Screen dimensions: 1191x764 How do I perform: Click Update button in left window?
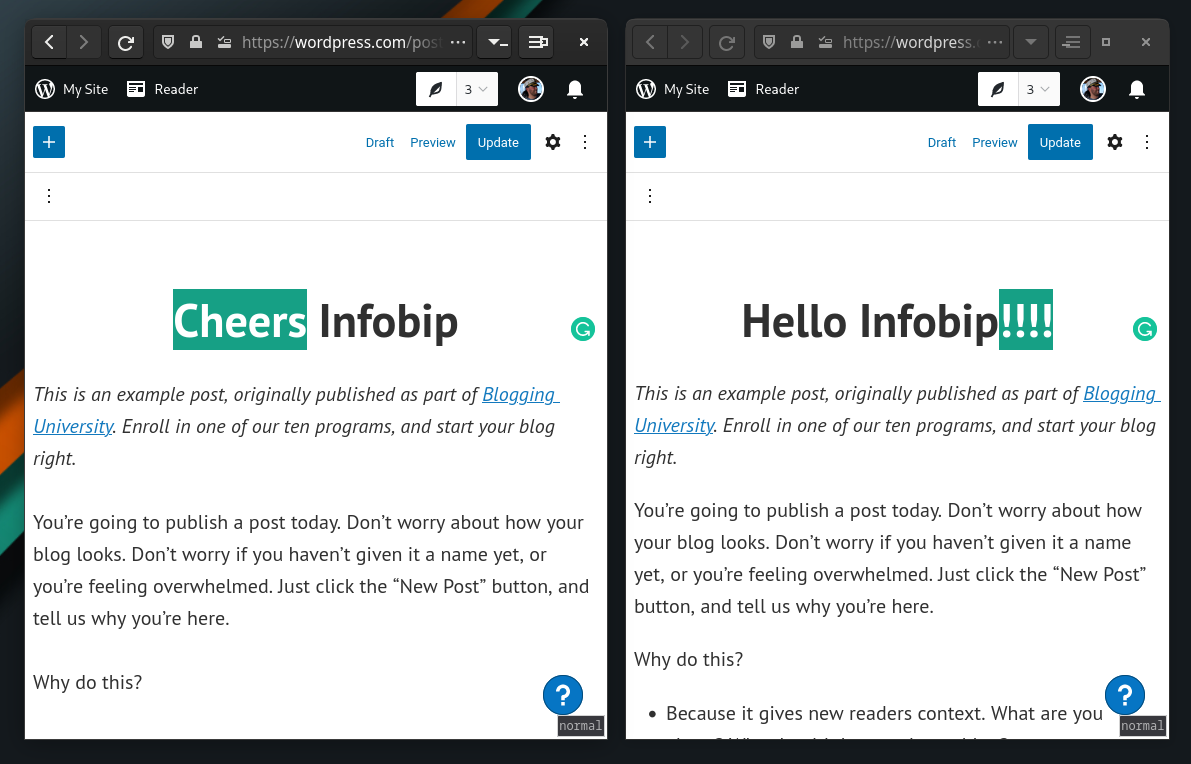[498, 142]
